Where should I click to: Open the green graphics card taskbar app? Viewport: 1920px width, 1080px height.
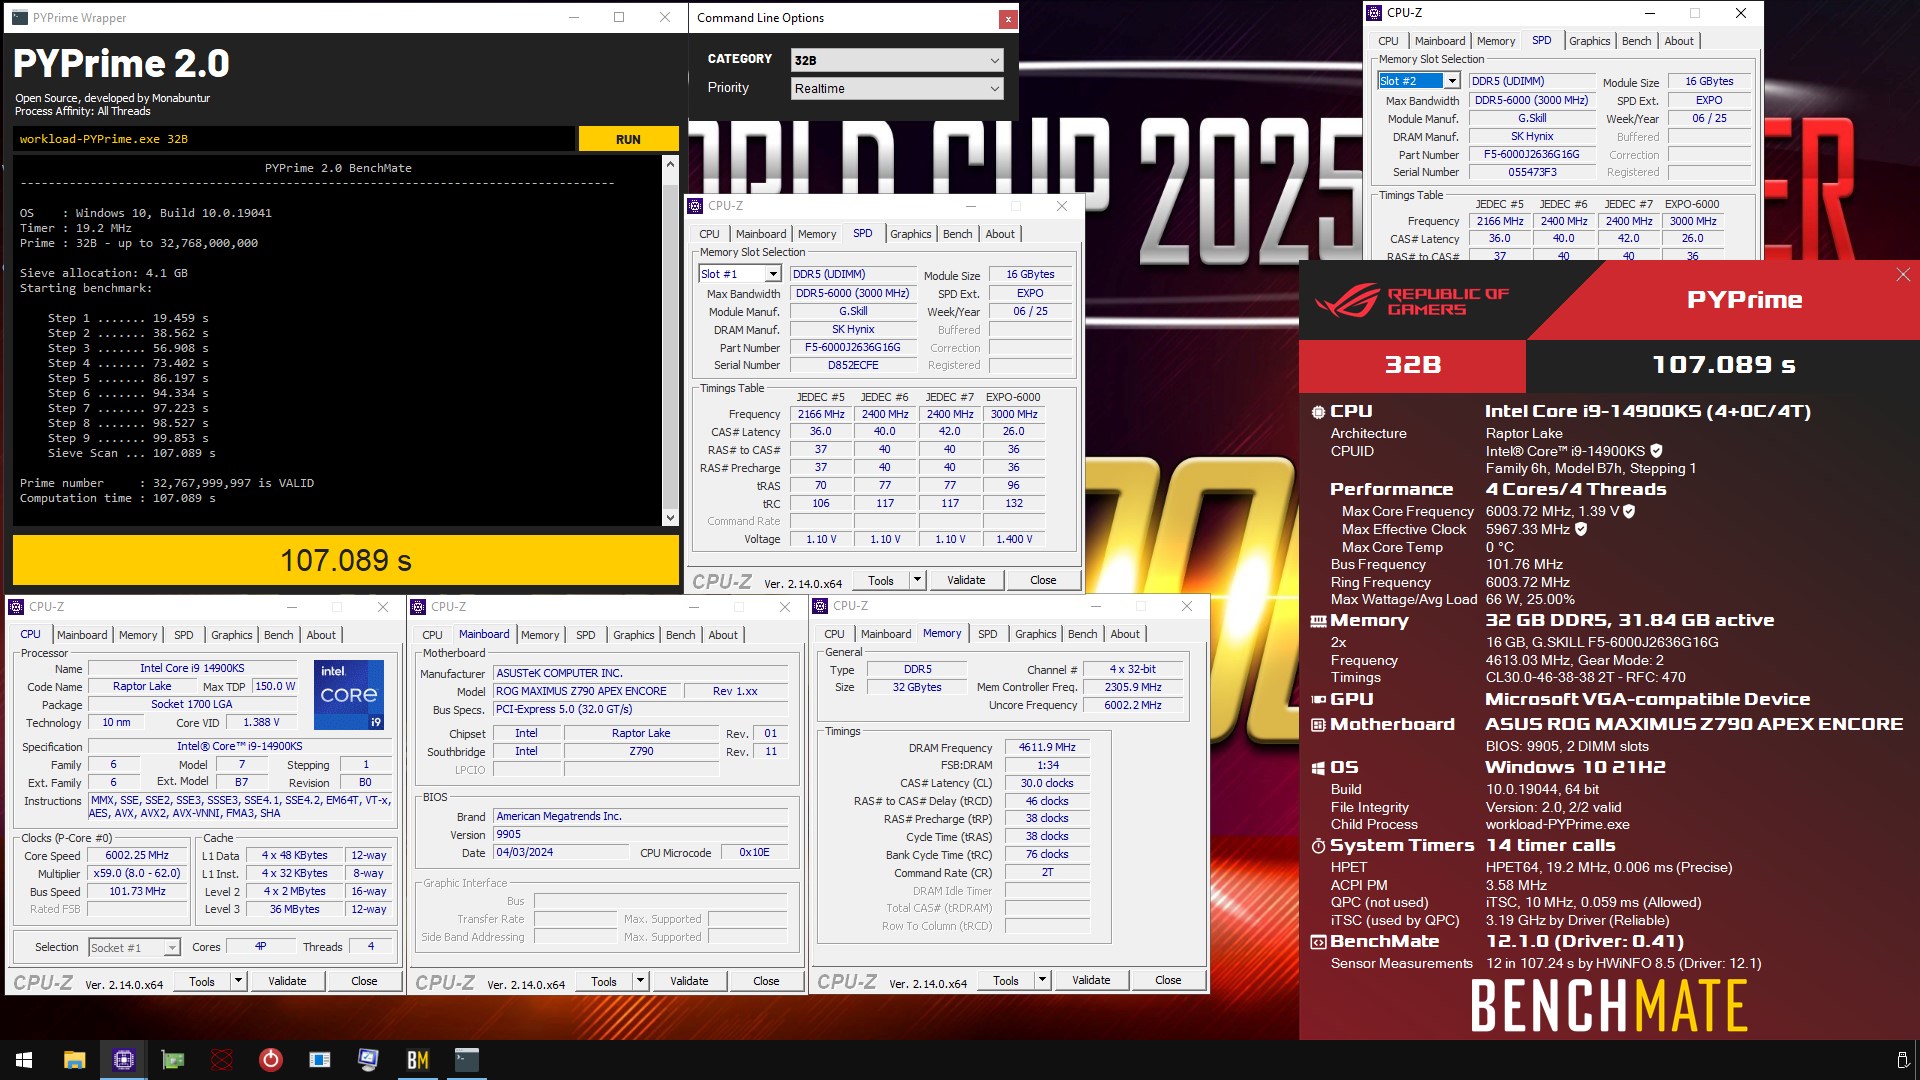coord(173,1060)
